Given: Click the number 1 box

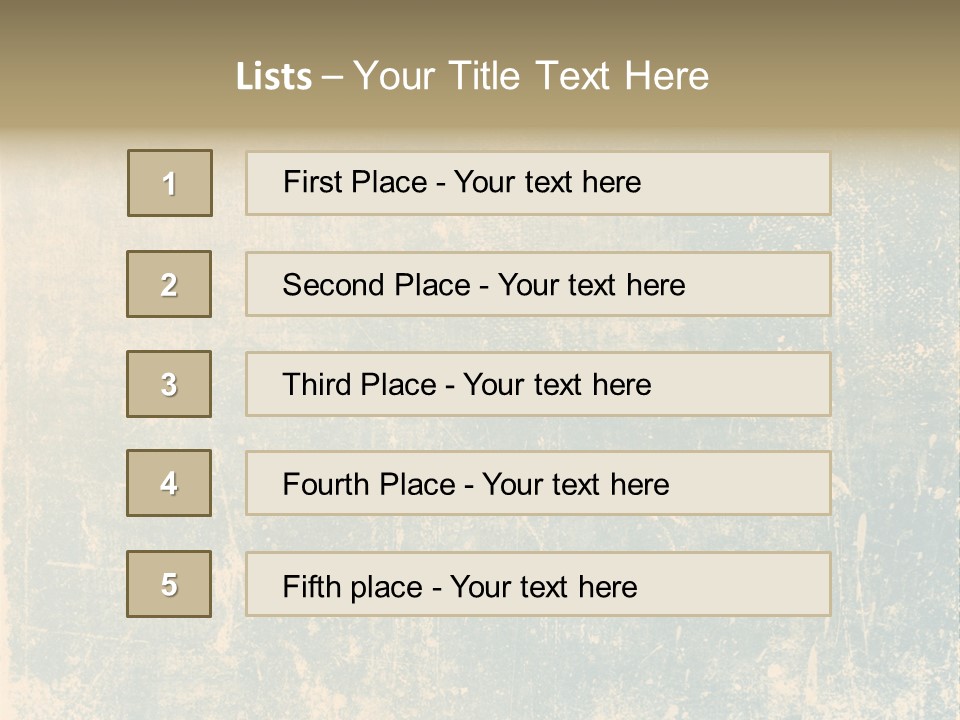Looking at the screenshot, I should click(170, 183).
